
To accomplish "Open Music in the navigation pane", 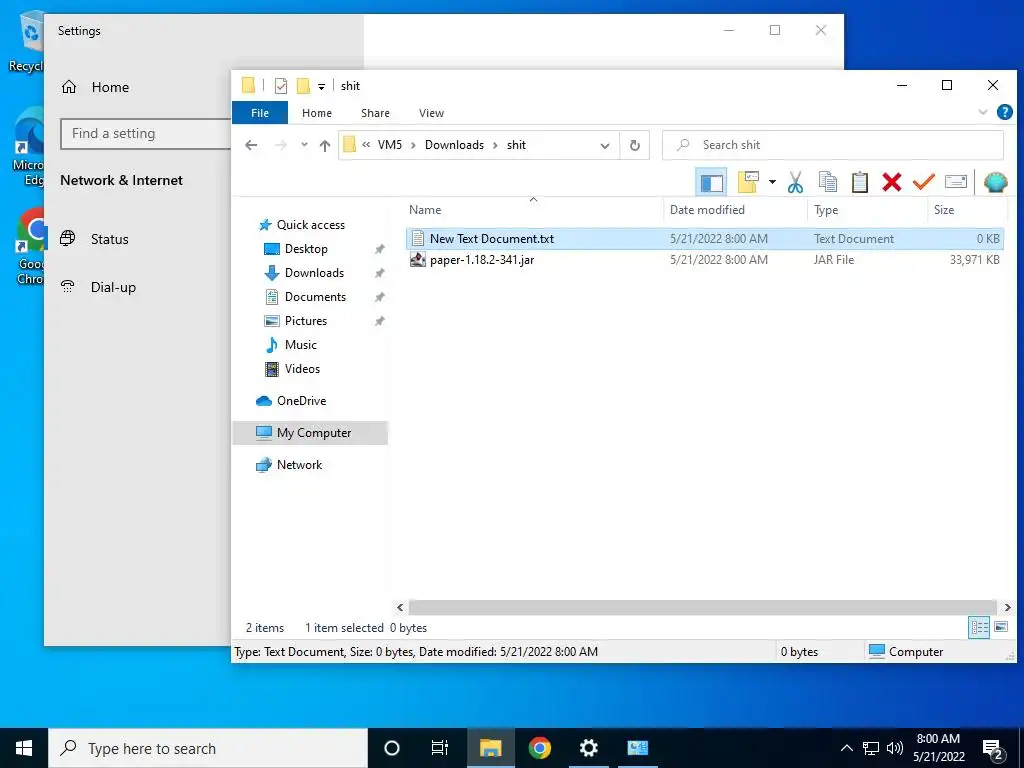I will (x=300, y=345).
